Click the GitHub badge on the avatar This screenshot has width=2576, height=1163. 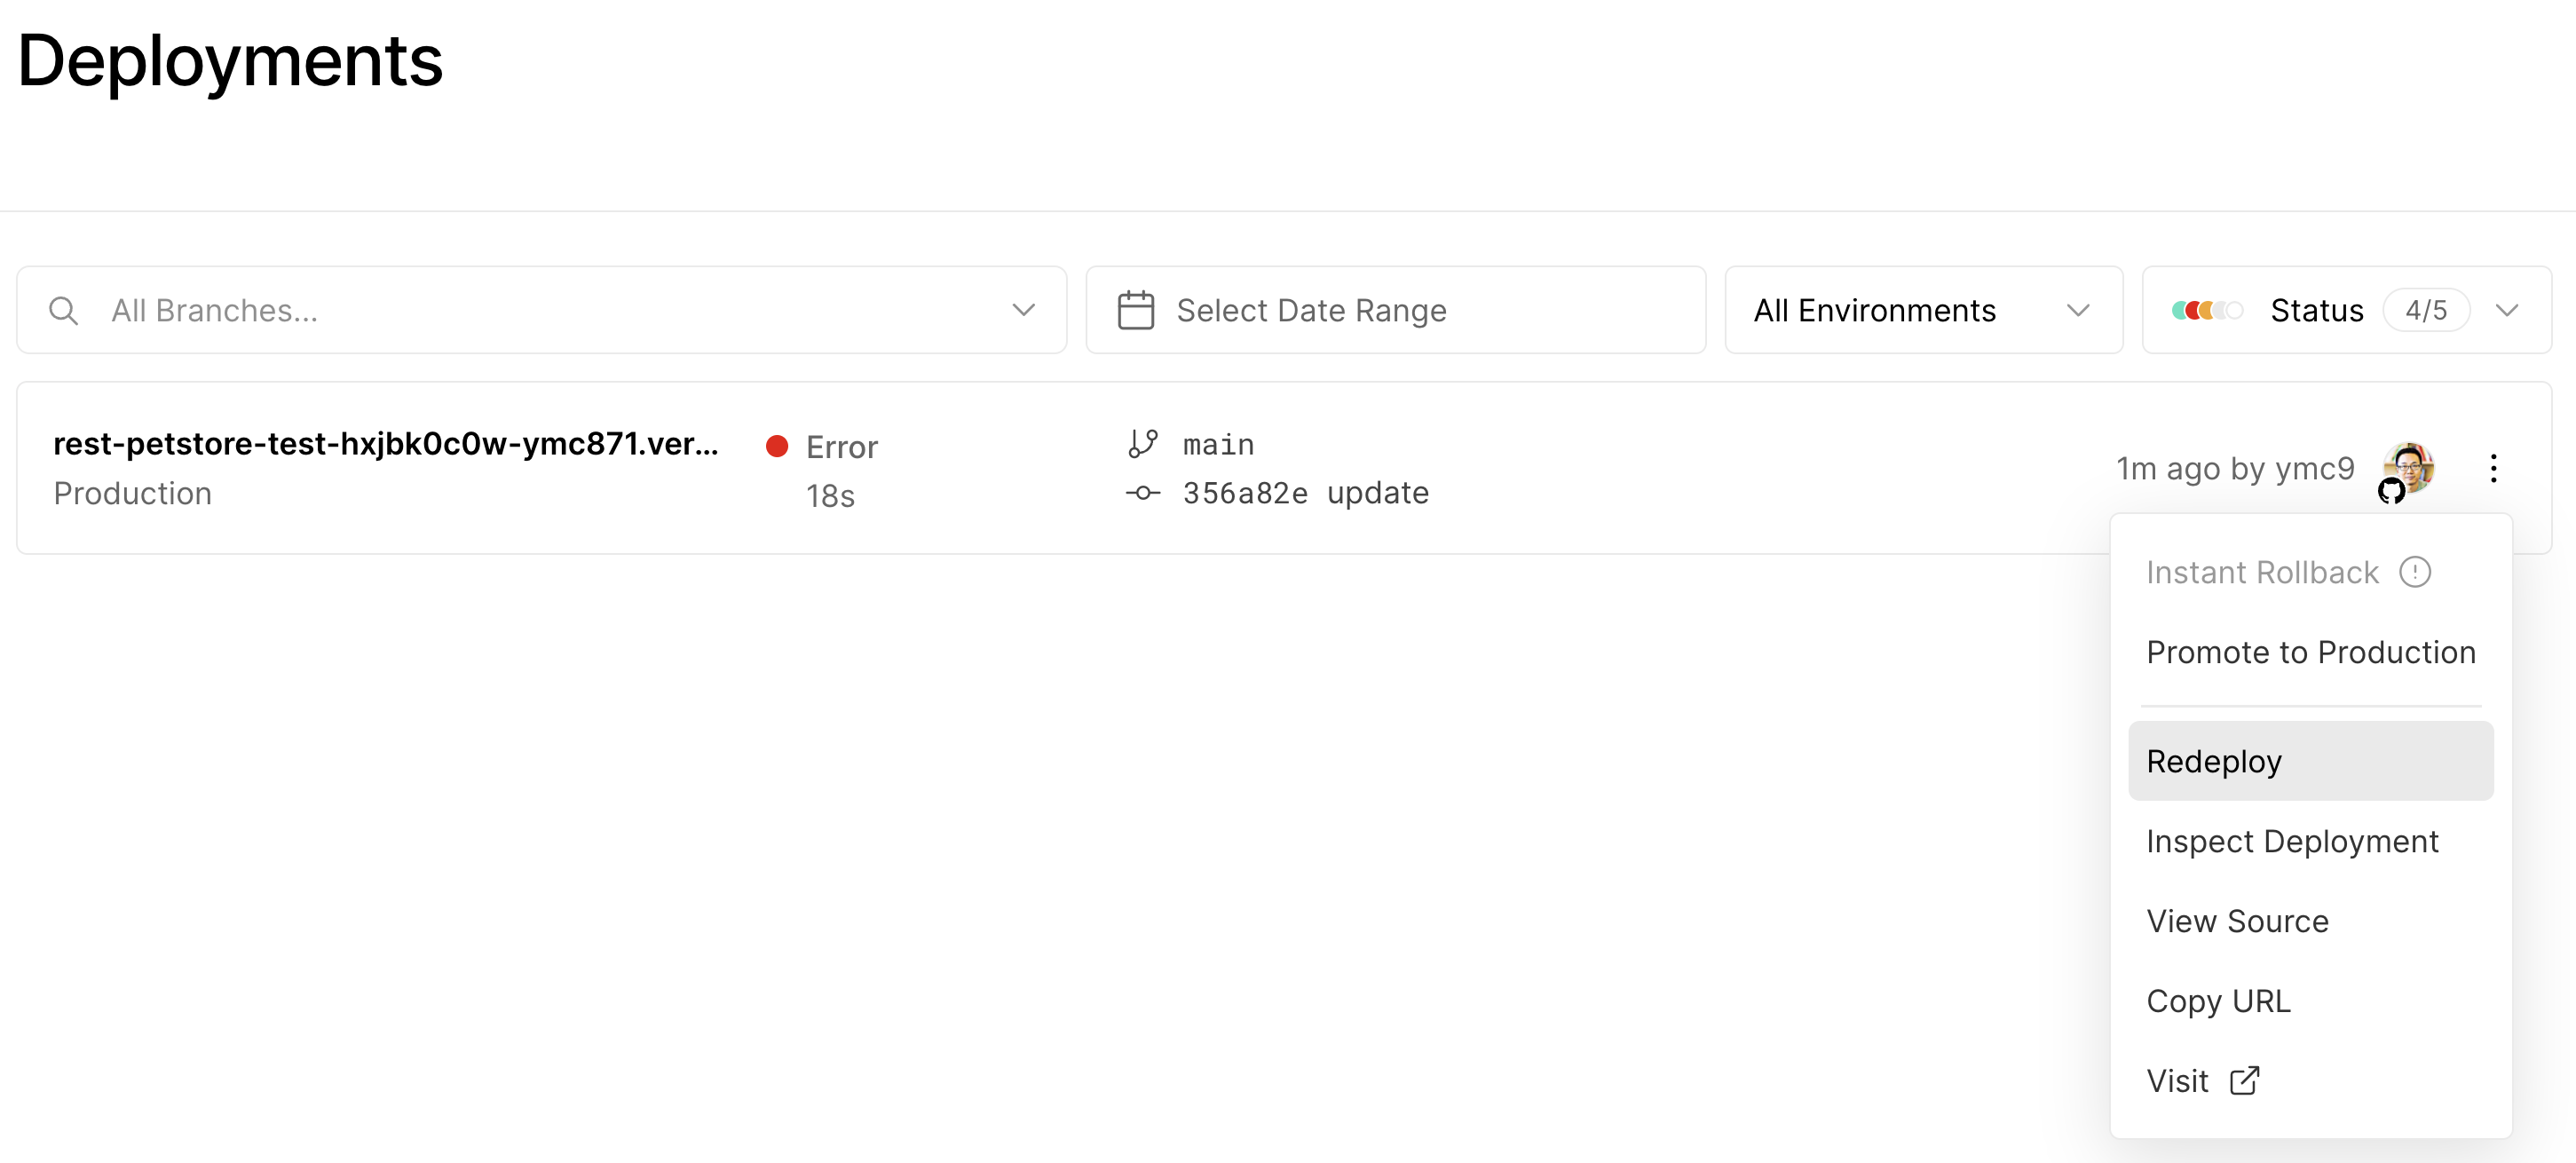2391,491
